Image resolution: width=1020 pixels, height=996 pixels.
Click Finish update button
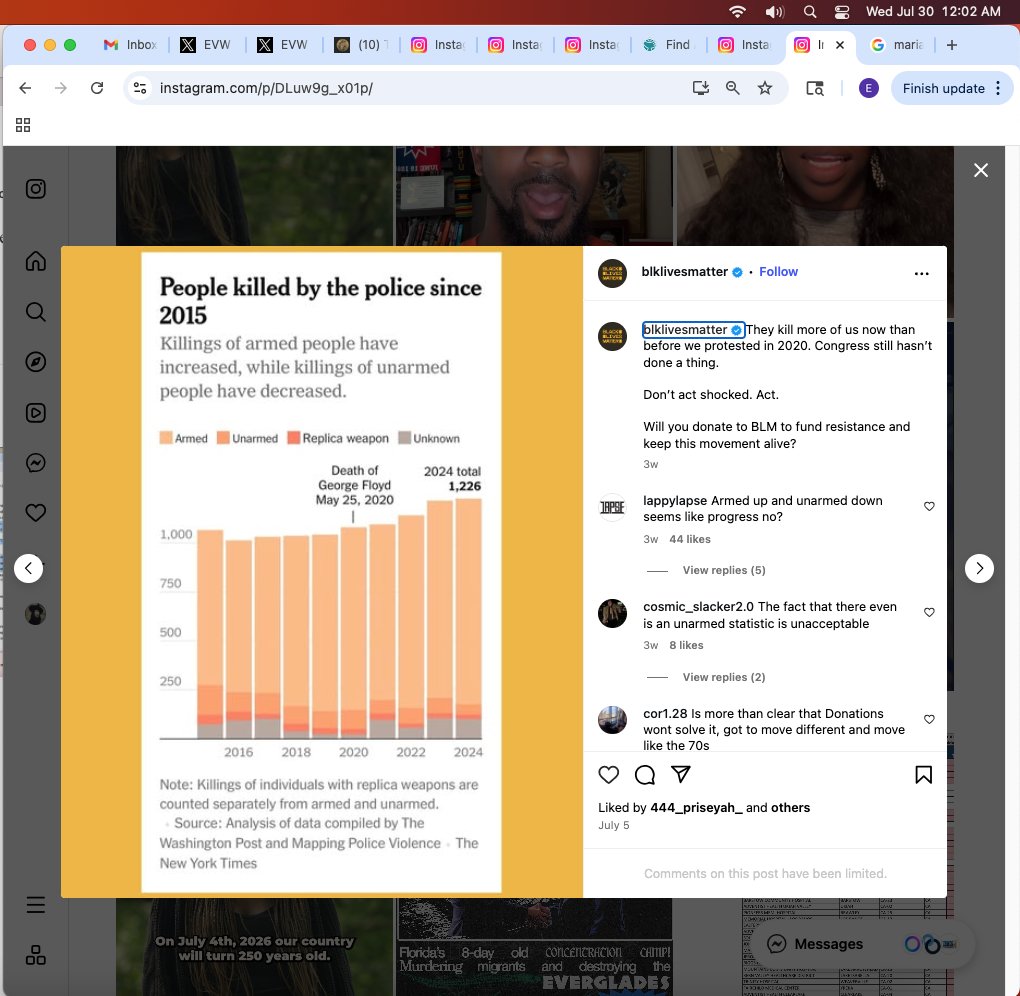[x=943, y=88]
